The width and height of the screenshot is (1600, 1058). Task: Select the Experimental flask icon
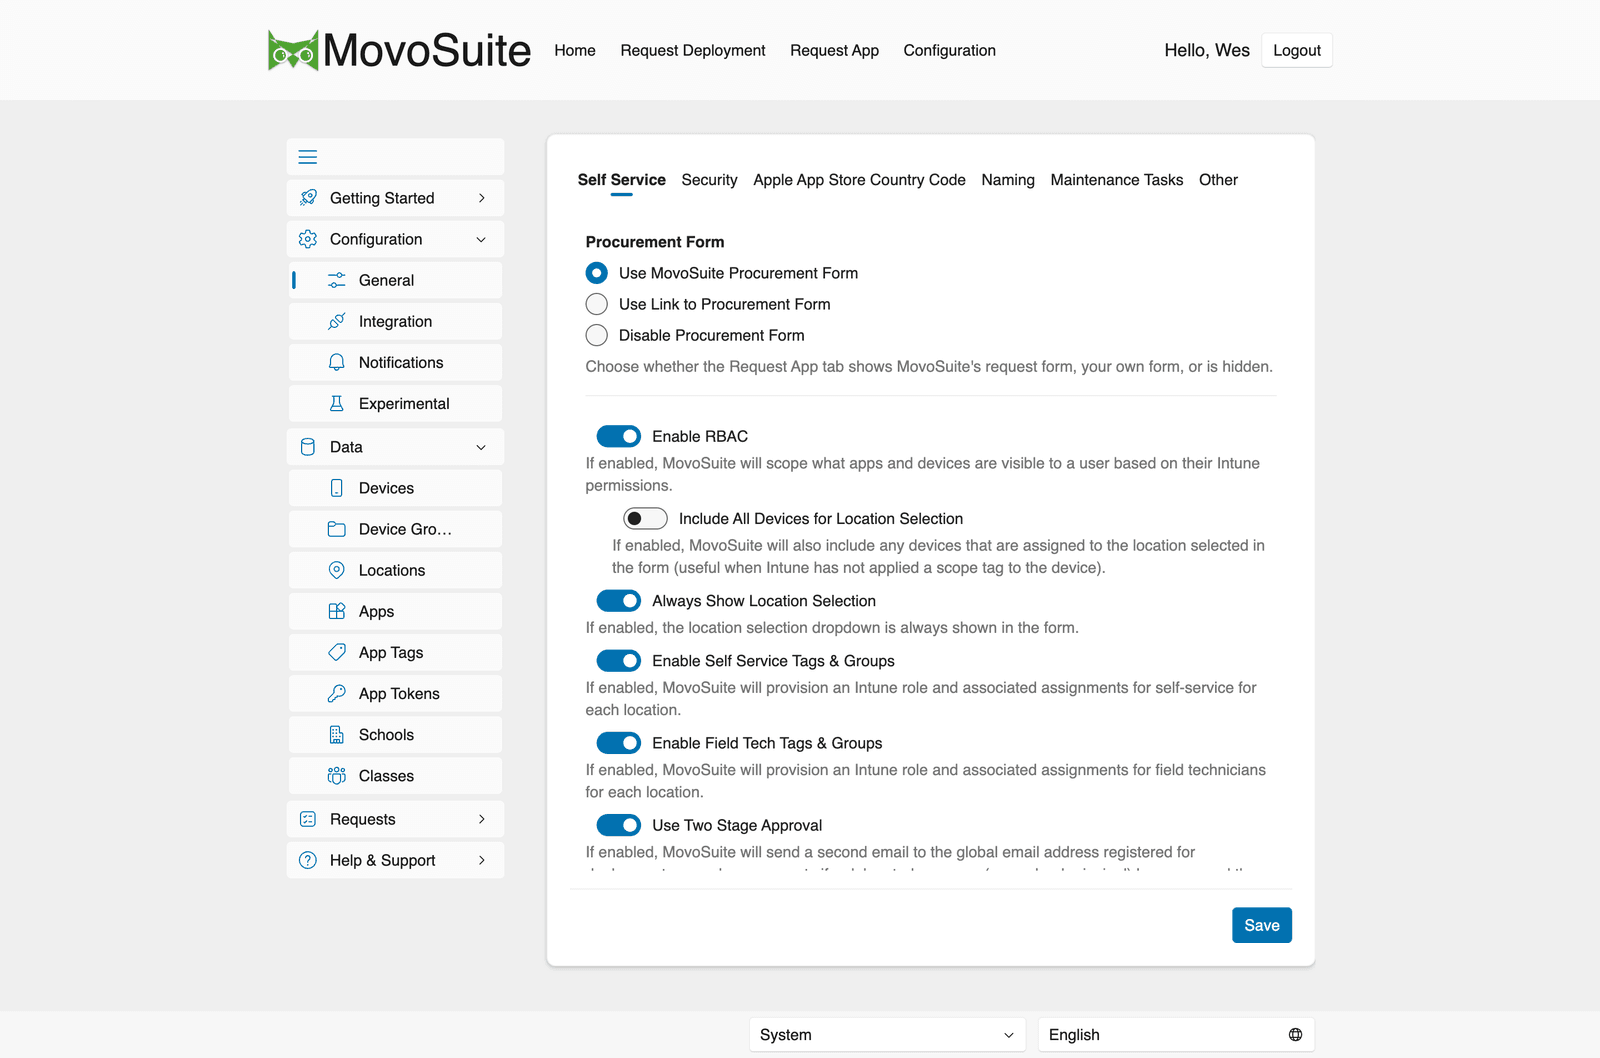337,403
